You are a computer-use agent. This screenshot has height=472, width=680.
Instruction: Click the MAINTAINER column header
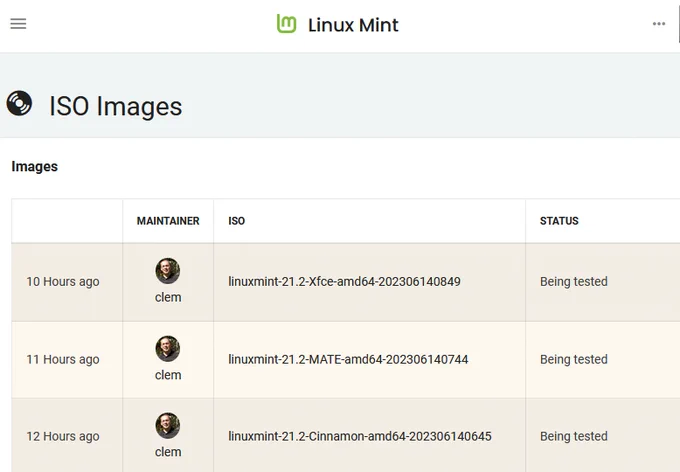[x=168, y=221]
